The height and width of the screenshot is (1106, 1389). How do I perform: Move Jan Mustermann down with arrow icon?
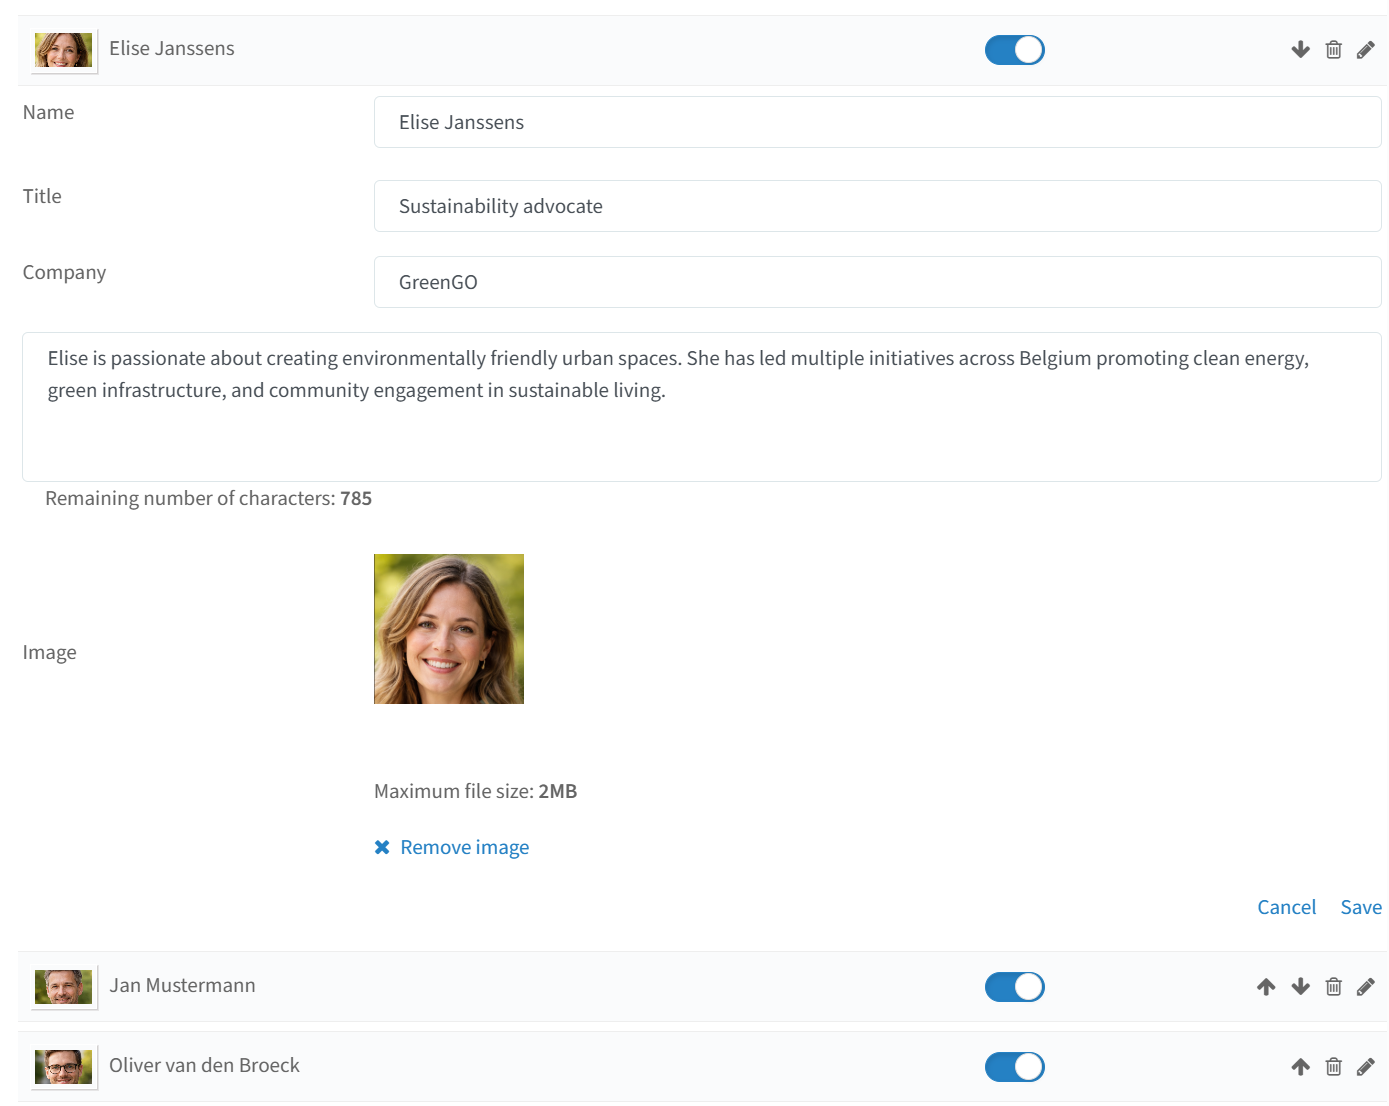[1300, 987]
